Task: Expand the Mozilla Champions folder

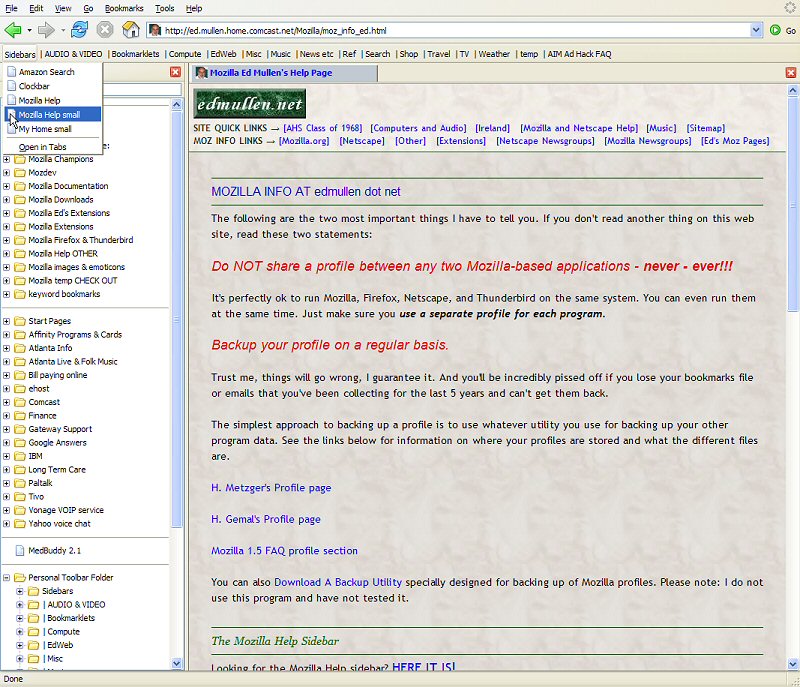Action: 7,159
